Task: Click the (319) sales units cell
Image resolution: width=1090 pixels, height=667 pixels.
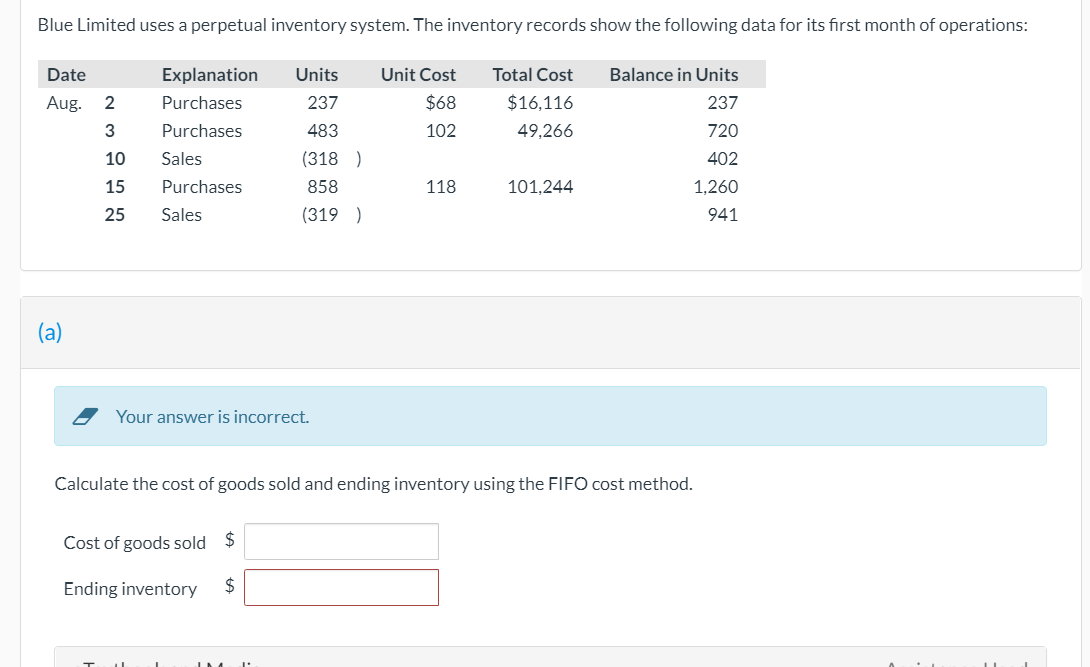Action: [x=332, y=215]
